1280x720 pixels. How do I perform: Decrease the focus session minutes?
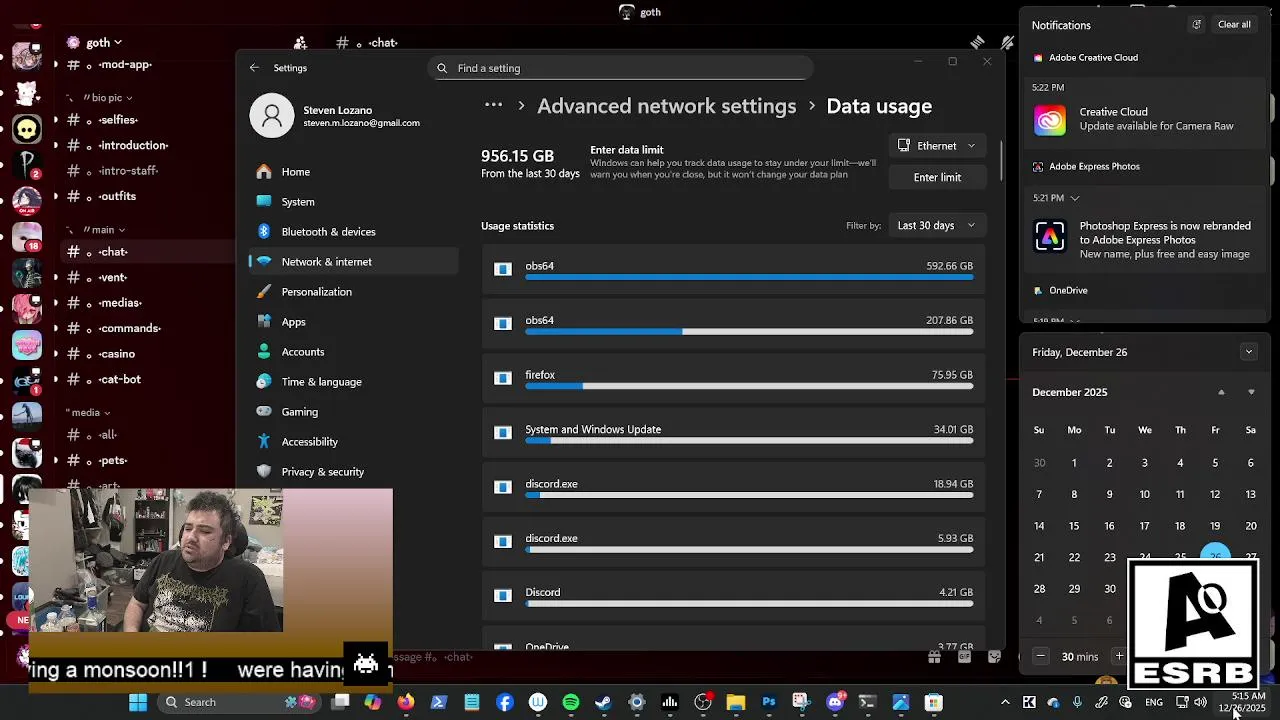point(1040,656)
